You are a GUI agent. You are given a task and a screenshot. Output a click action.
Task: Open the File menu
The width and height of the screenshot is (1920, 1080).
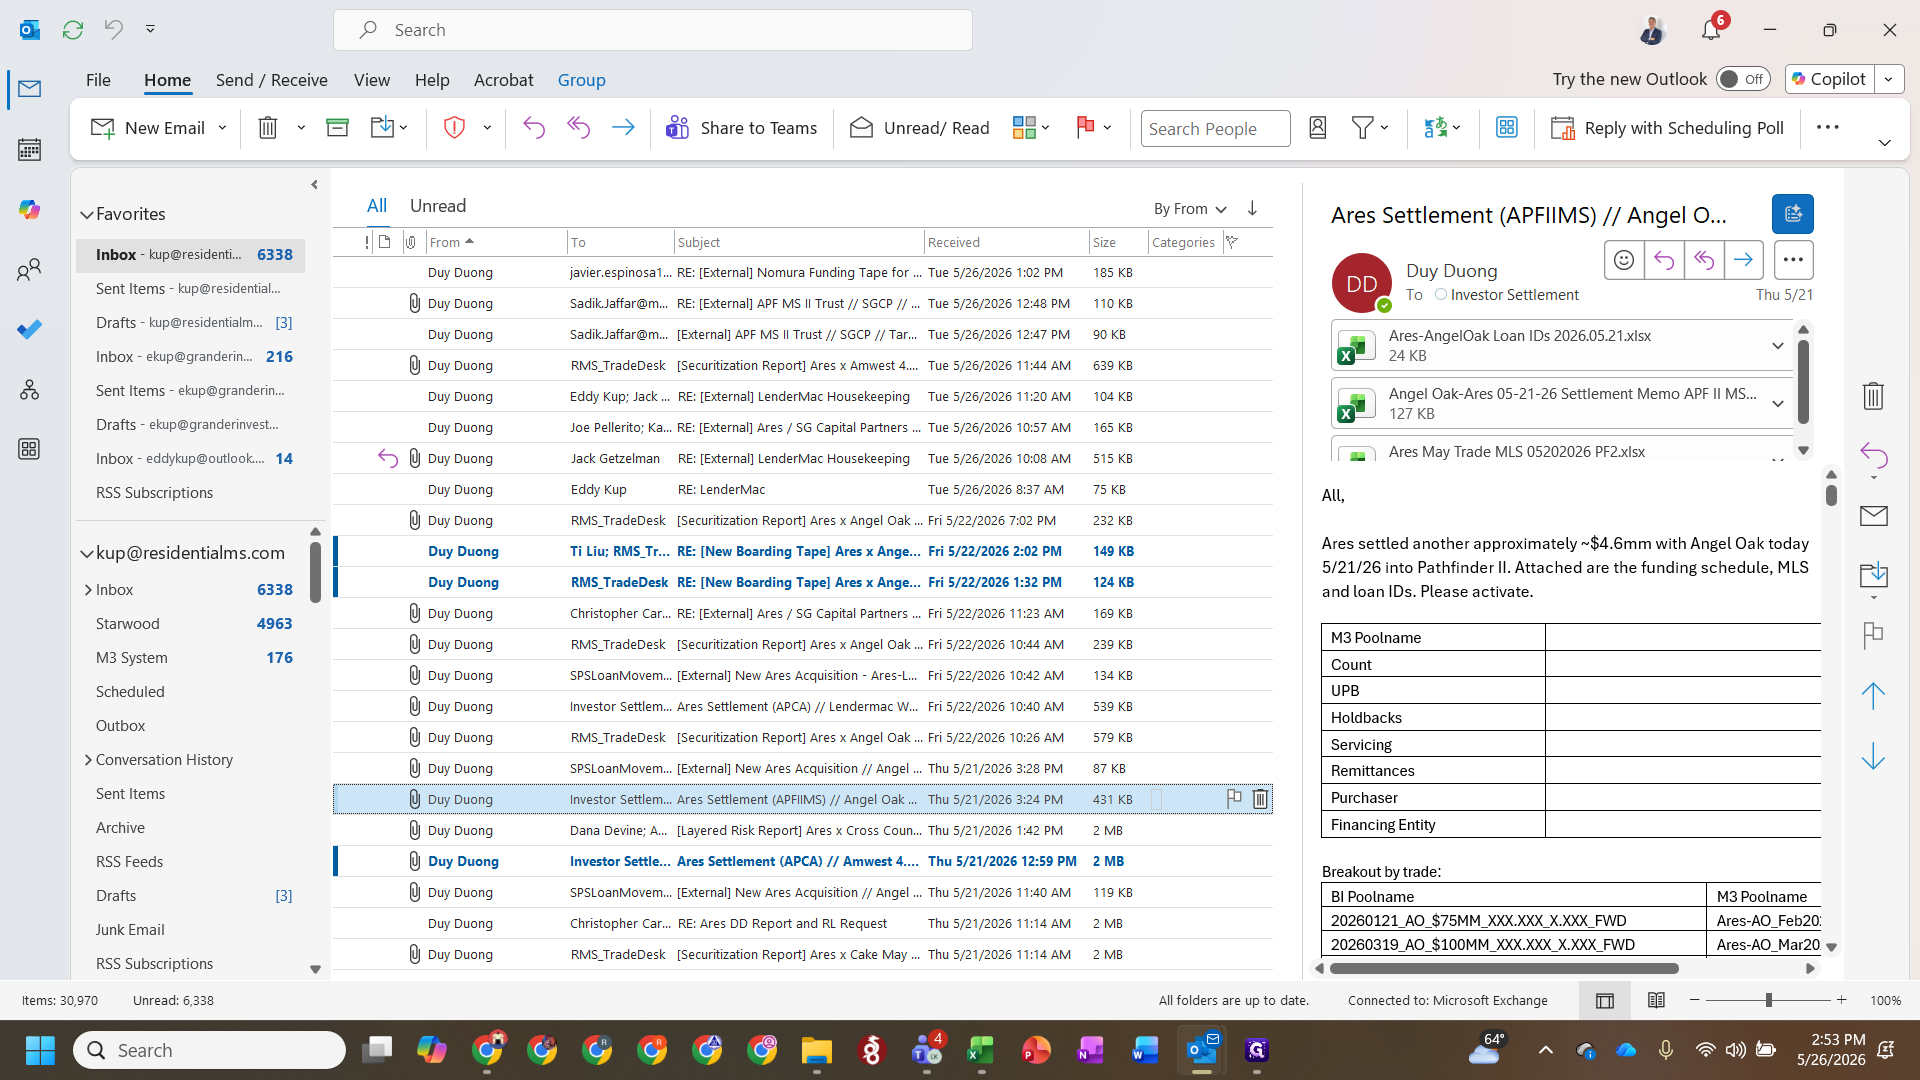pos(98,79)
